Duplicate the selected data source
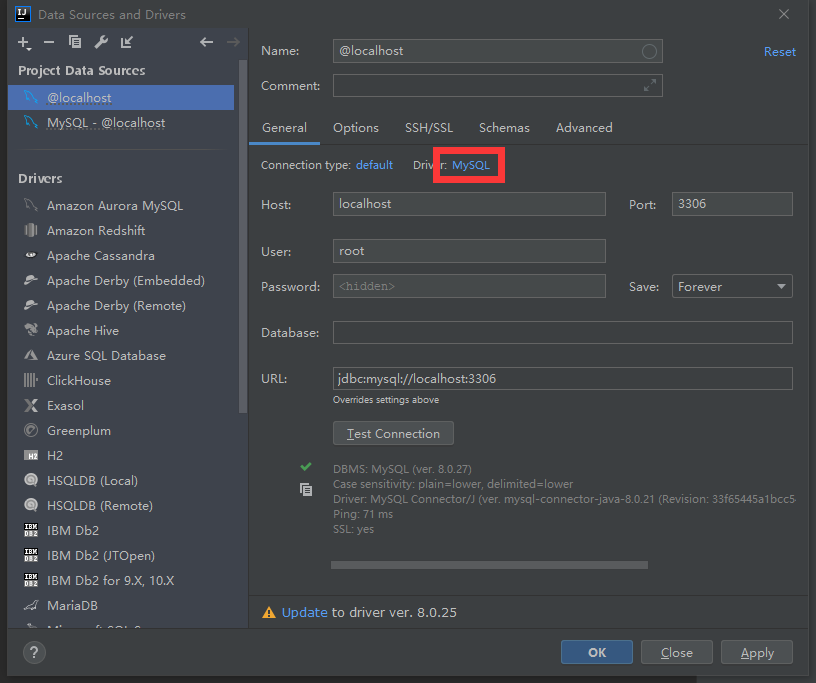The image size is (816, 683). pyautogui.click(x=75, y=42)
